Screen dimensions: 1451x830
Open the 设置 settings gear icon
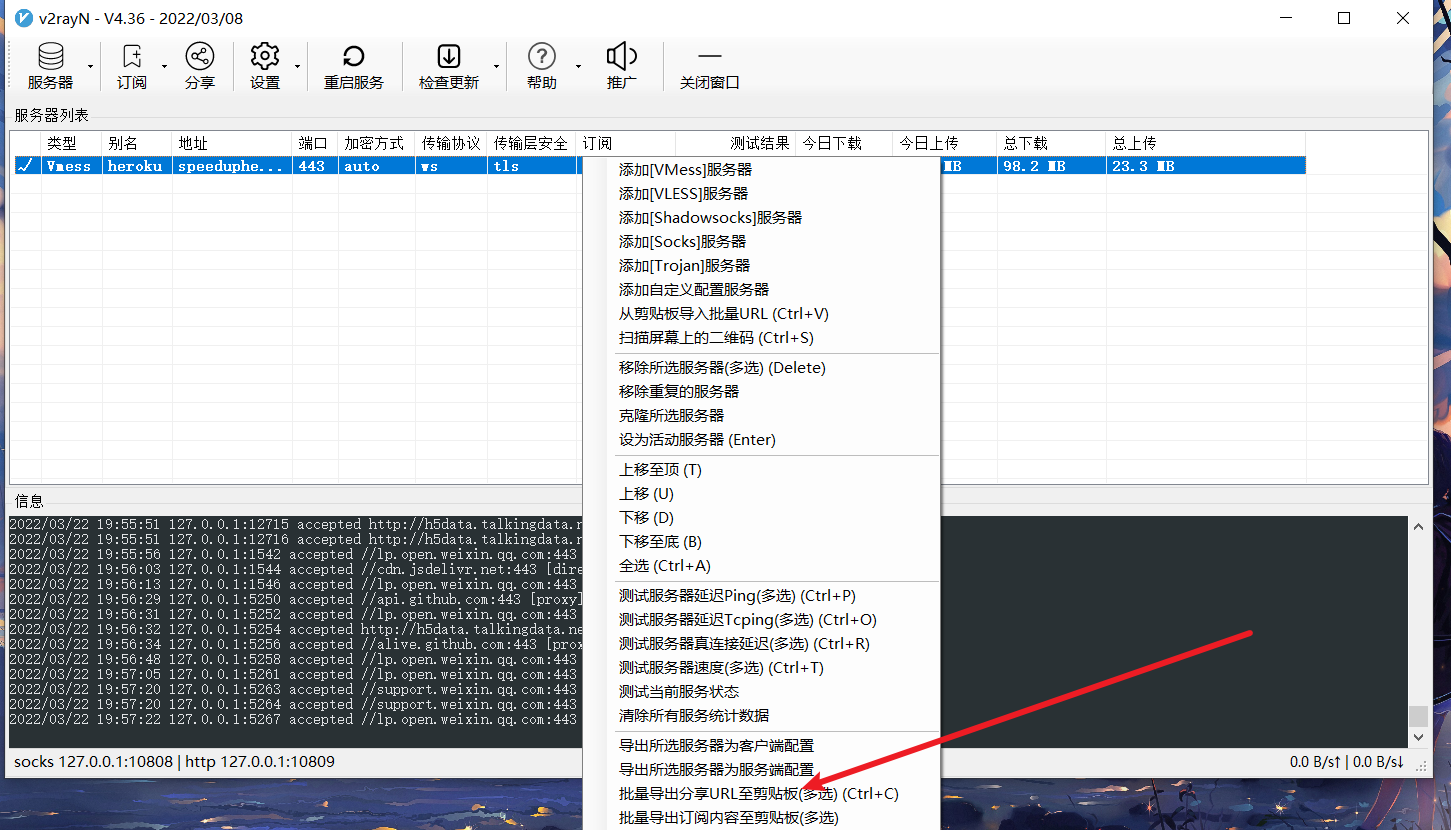(265, 67)
